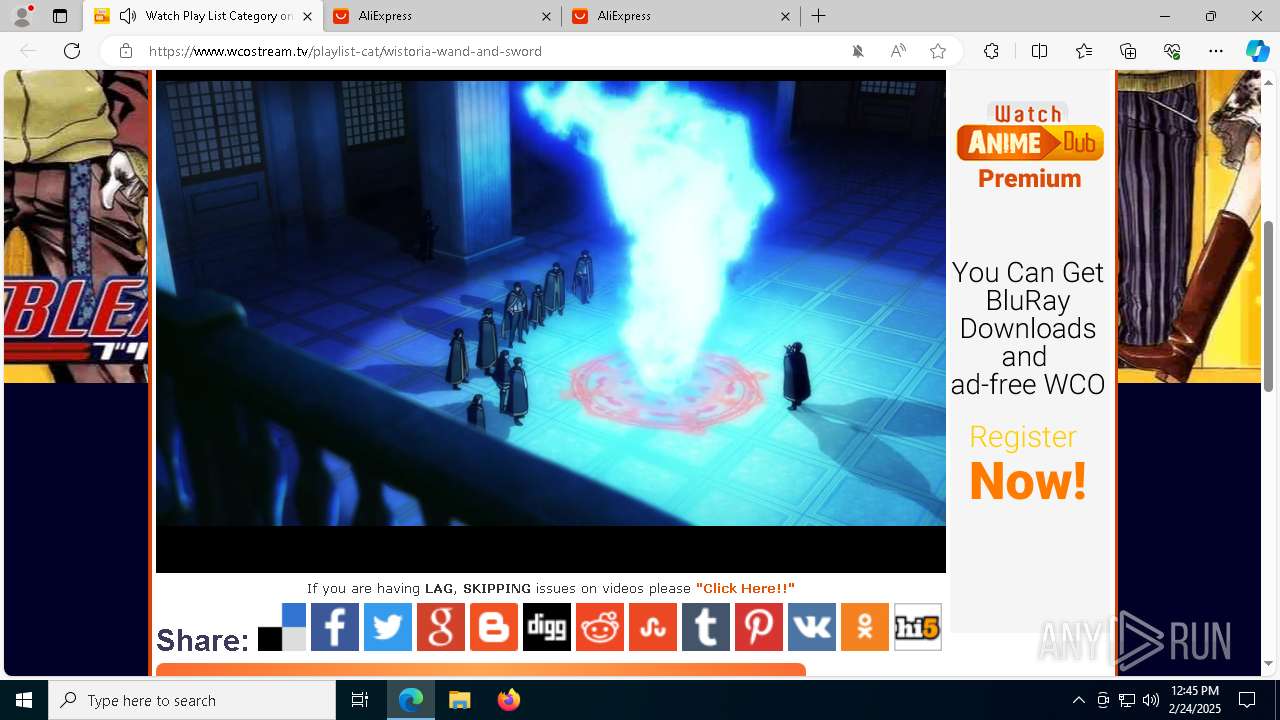The image size is (1280, 720).
Task: Click the anime video player
Action: (551, 322)
